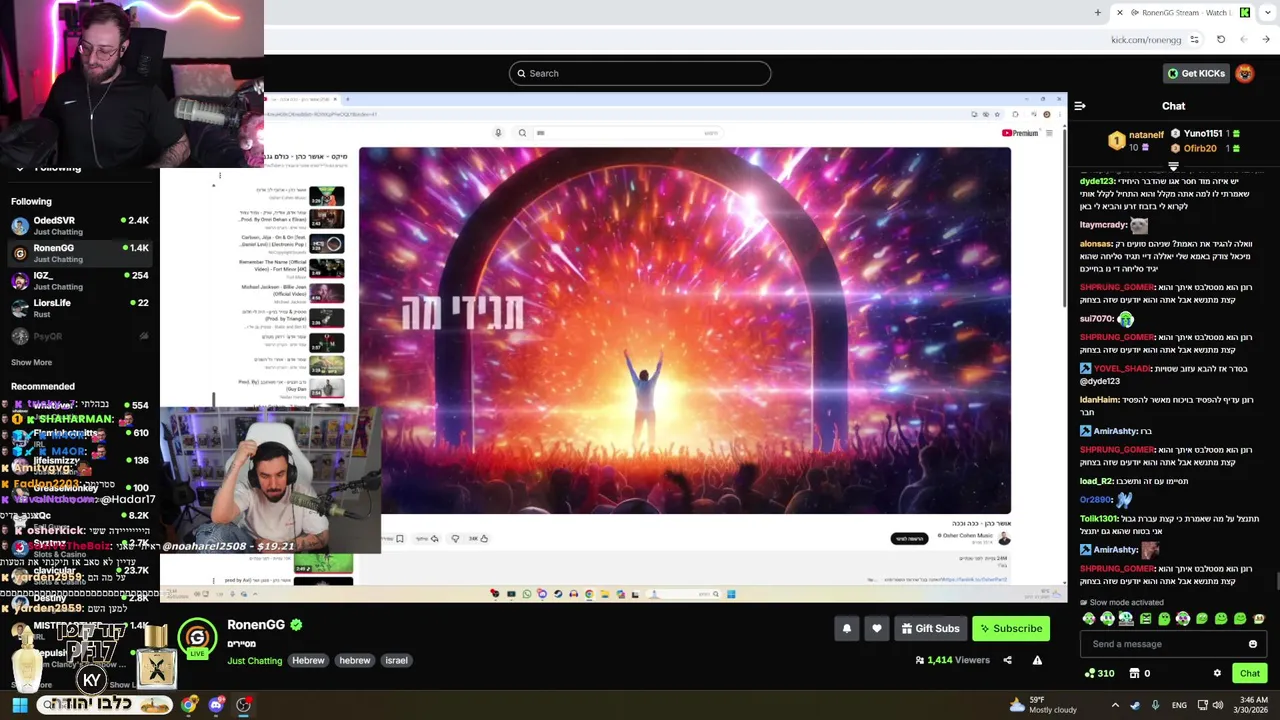Viewport: 1280px width, 720px height.
Task: Open Discord from the taskbar
Action: click(x=216, y=705)
